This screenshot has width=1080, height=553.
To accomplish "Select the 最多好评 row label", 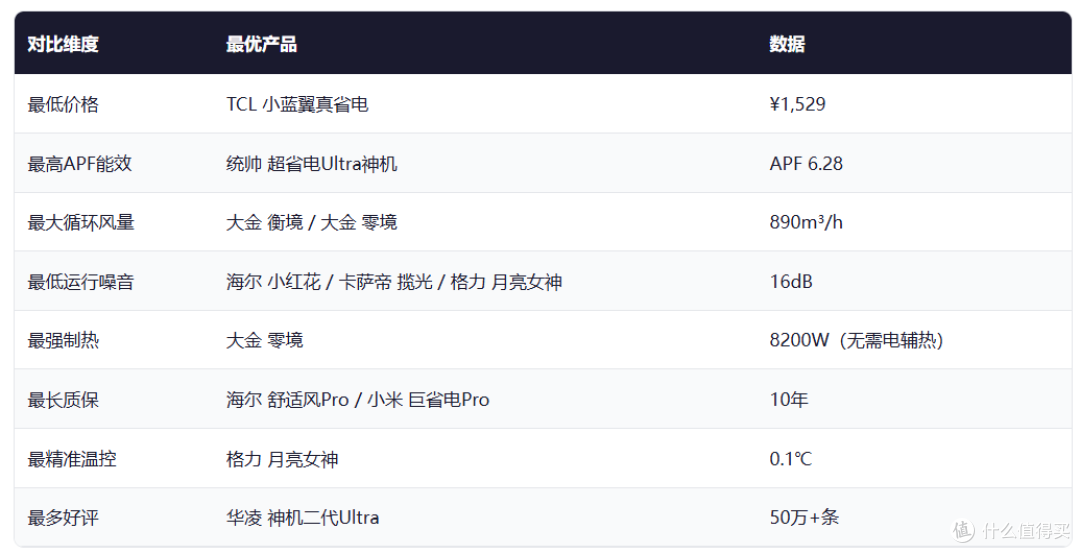I will coord(63,517).
